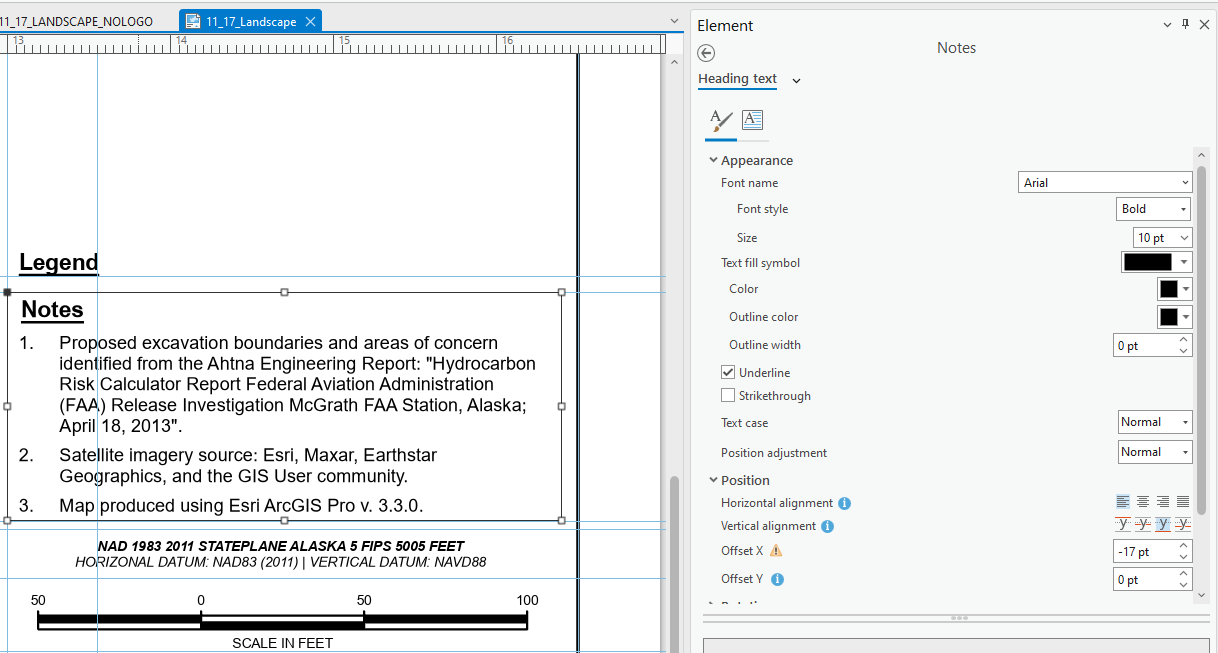The height and width of the screenshot is (653, 1218).
Task: Select the 11_17_Landscape layout tab
Action: coord(250,18)
